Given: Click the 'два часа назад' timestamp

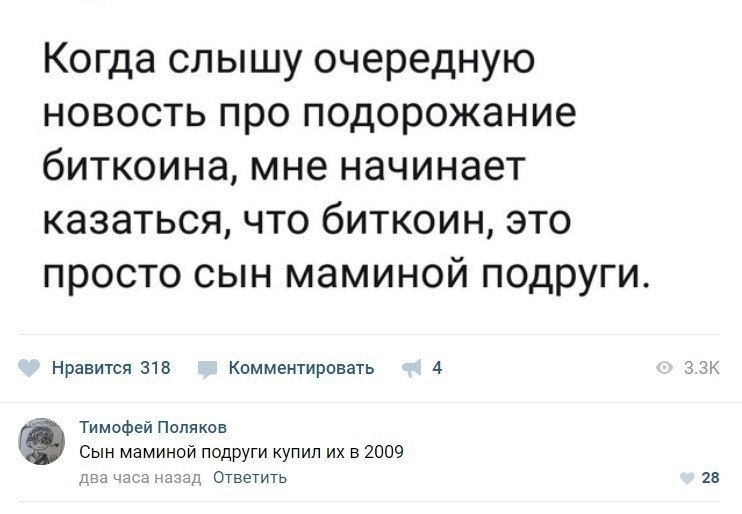Looking at the screenshot, I should [x=140, y=477].
